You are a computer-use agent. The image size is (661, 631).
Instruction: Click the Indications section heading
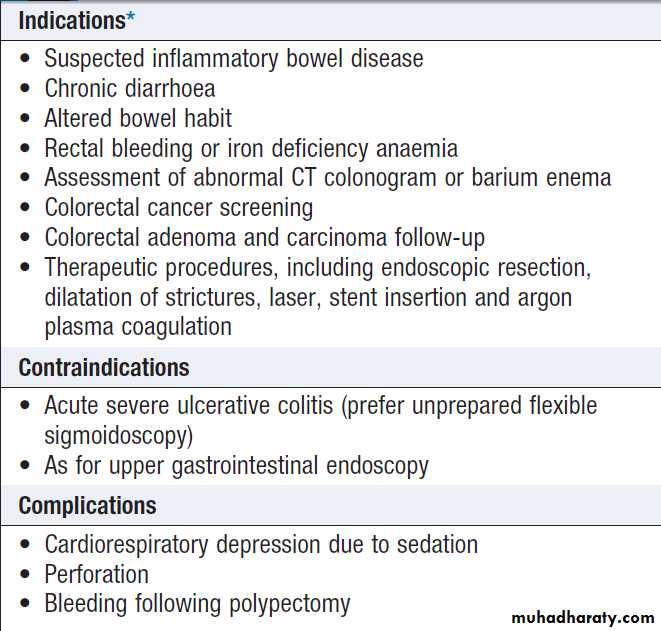[x=71, y=19]
